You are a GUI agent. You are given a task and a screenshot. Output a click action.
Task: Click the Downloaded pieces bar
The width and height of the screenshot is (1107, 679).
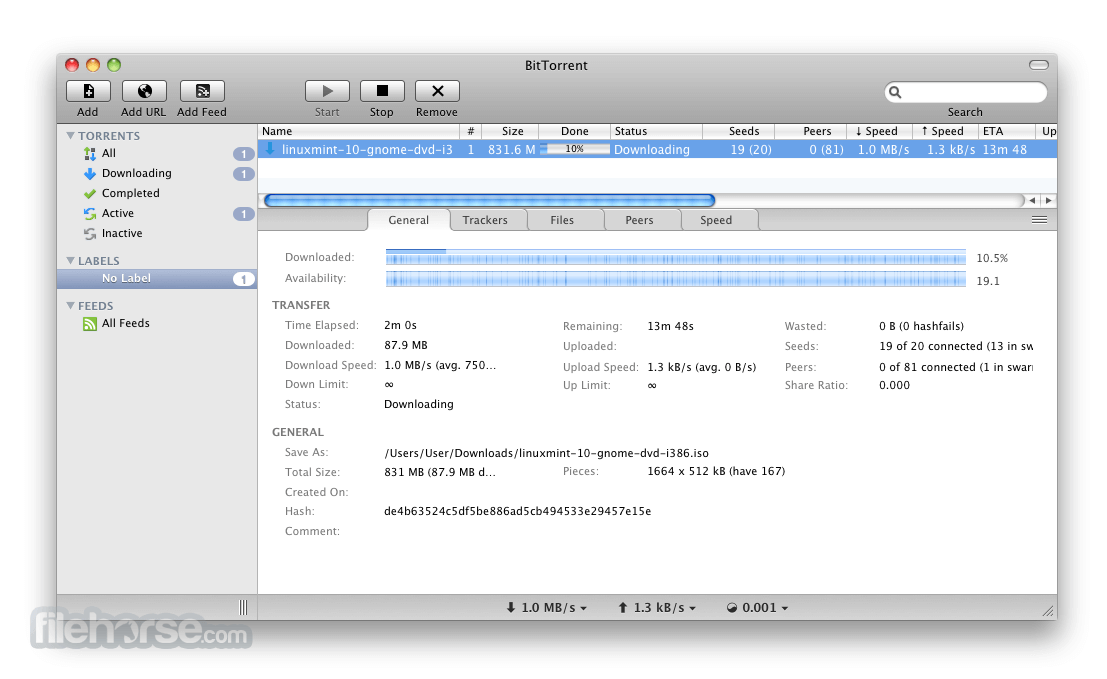[676, 258]
